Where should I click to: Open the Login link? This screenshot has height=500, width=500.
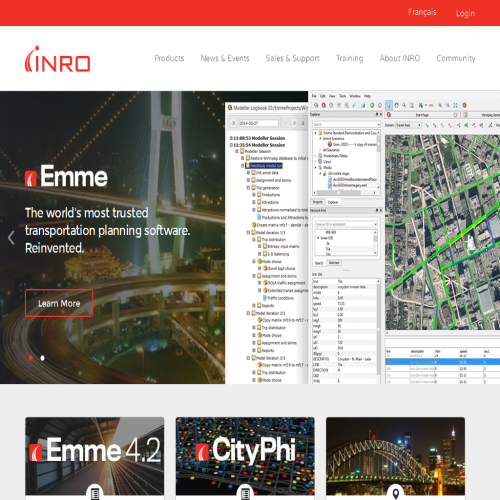(465, 13)
